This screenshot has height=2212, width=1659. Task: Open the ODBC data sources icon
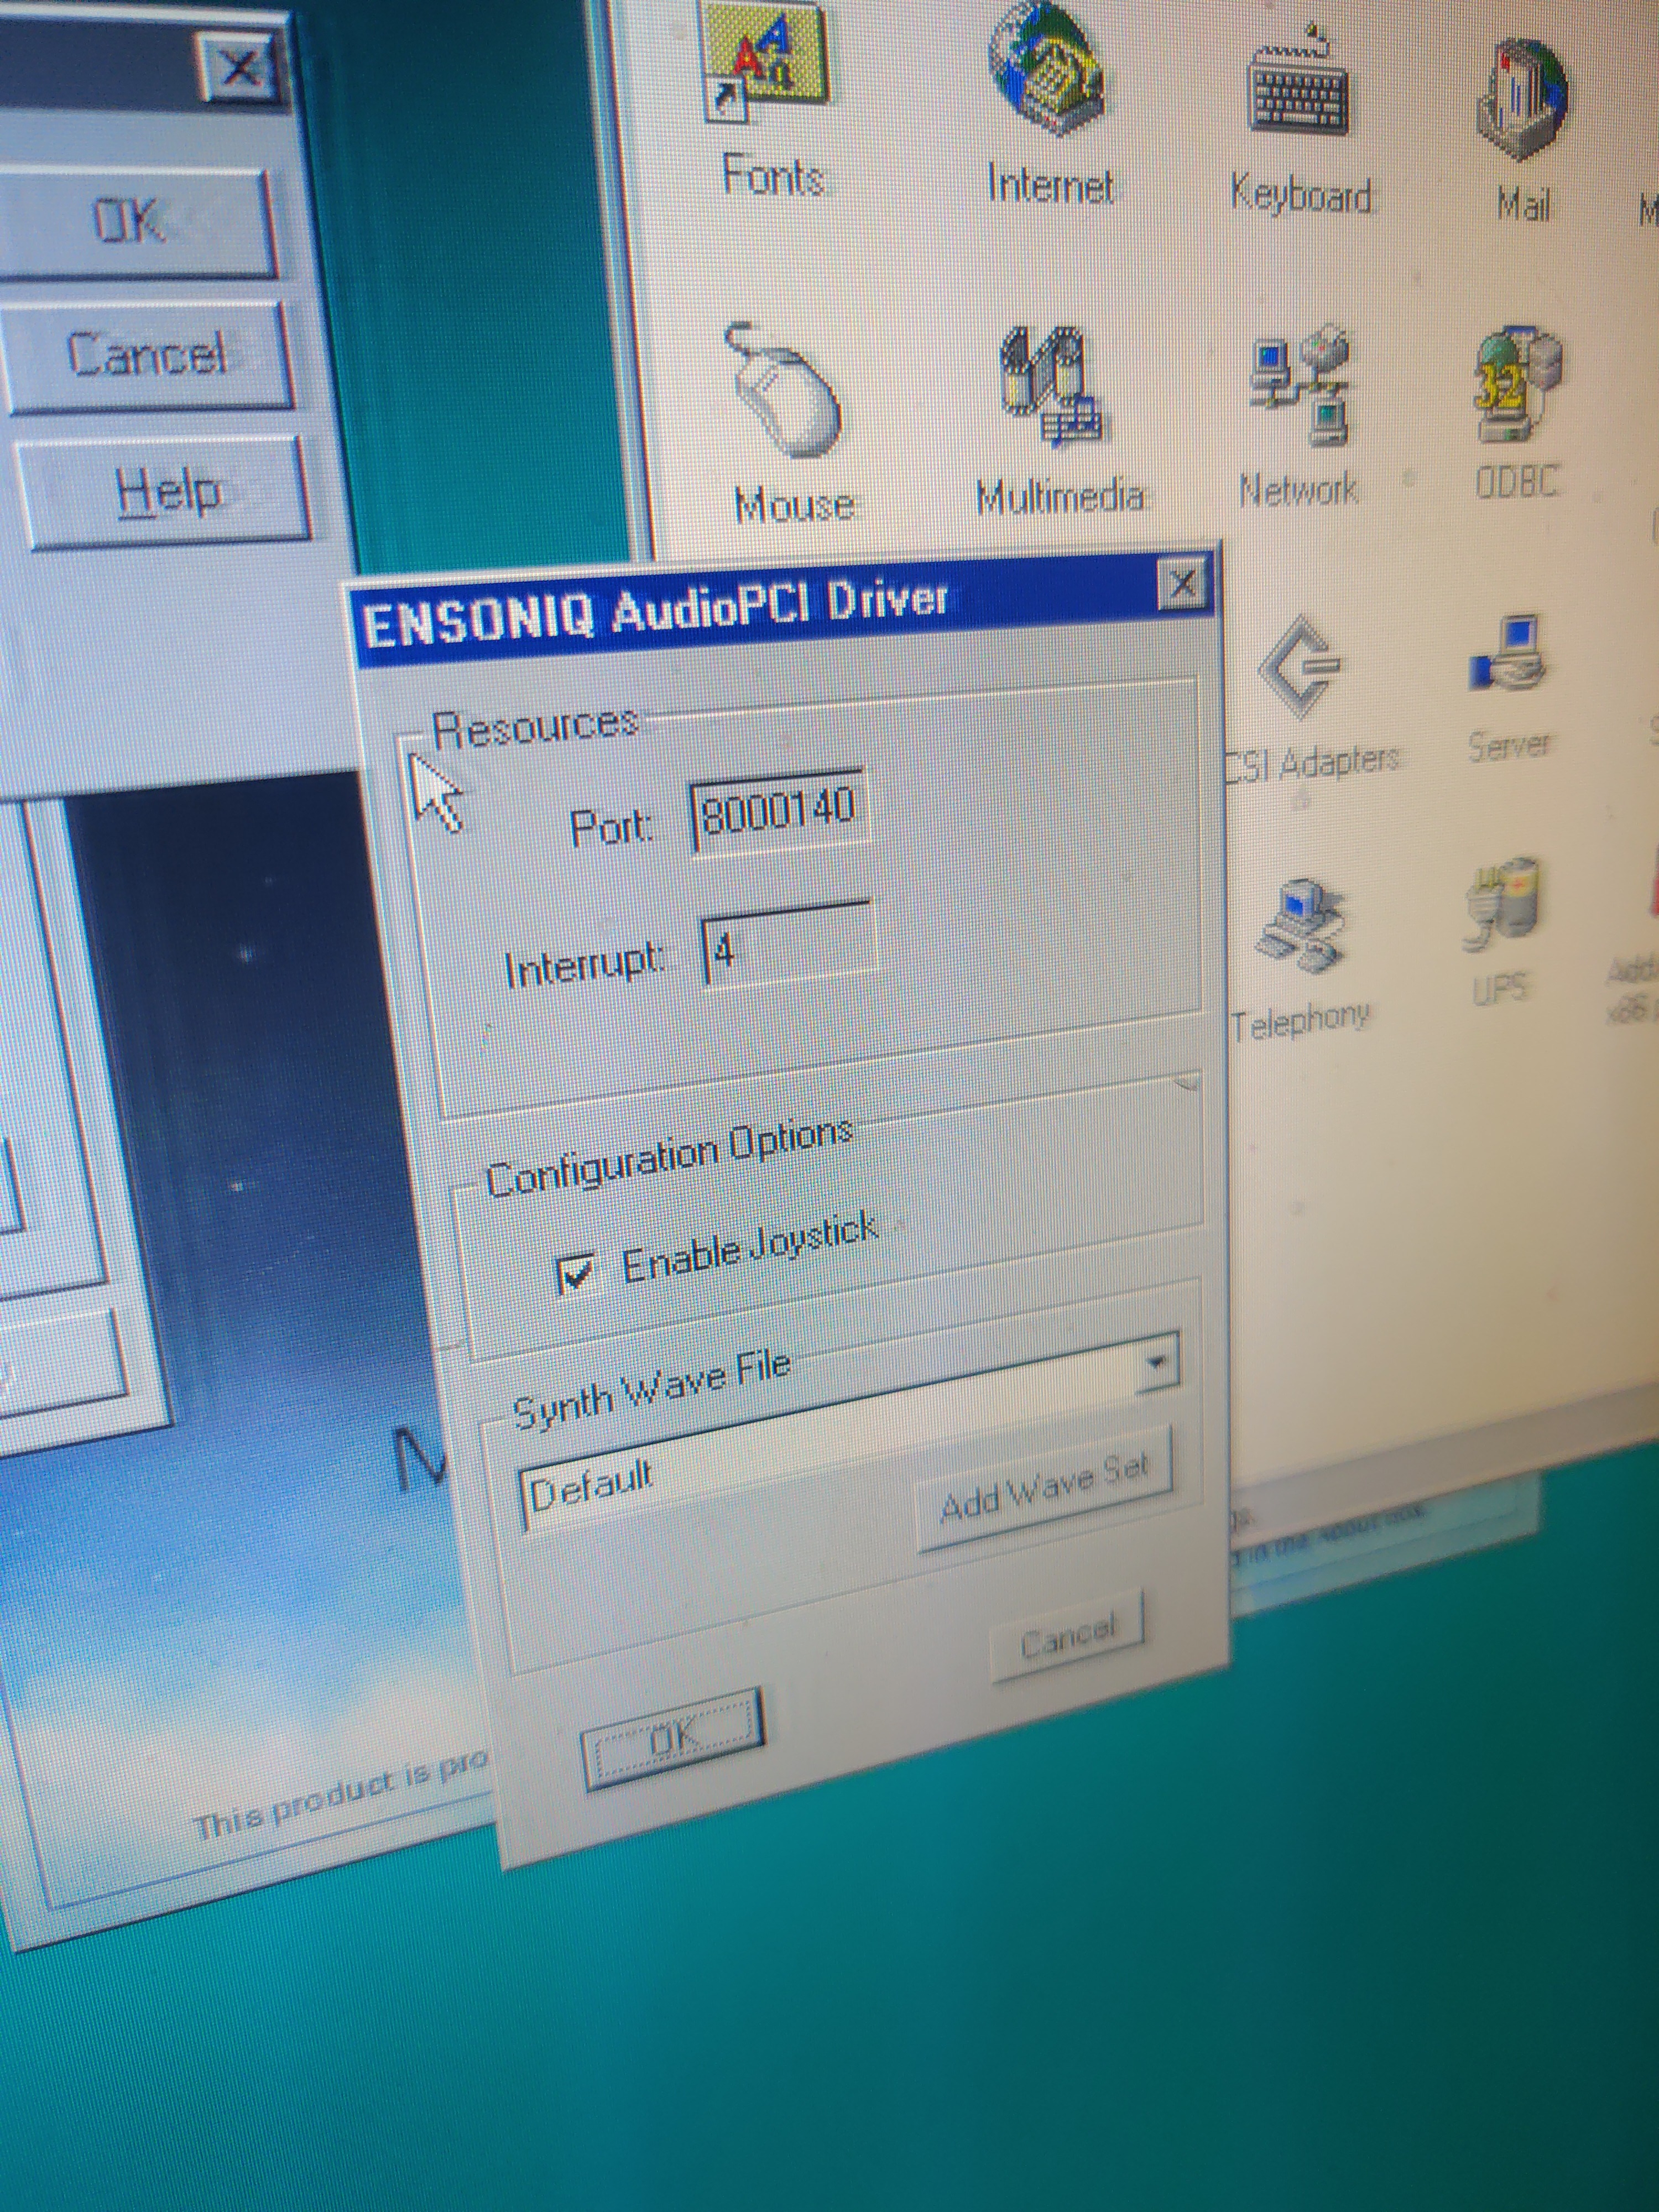(1517, 385)
